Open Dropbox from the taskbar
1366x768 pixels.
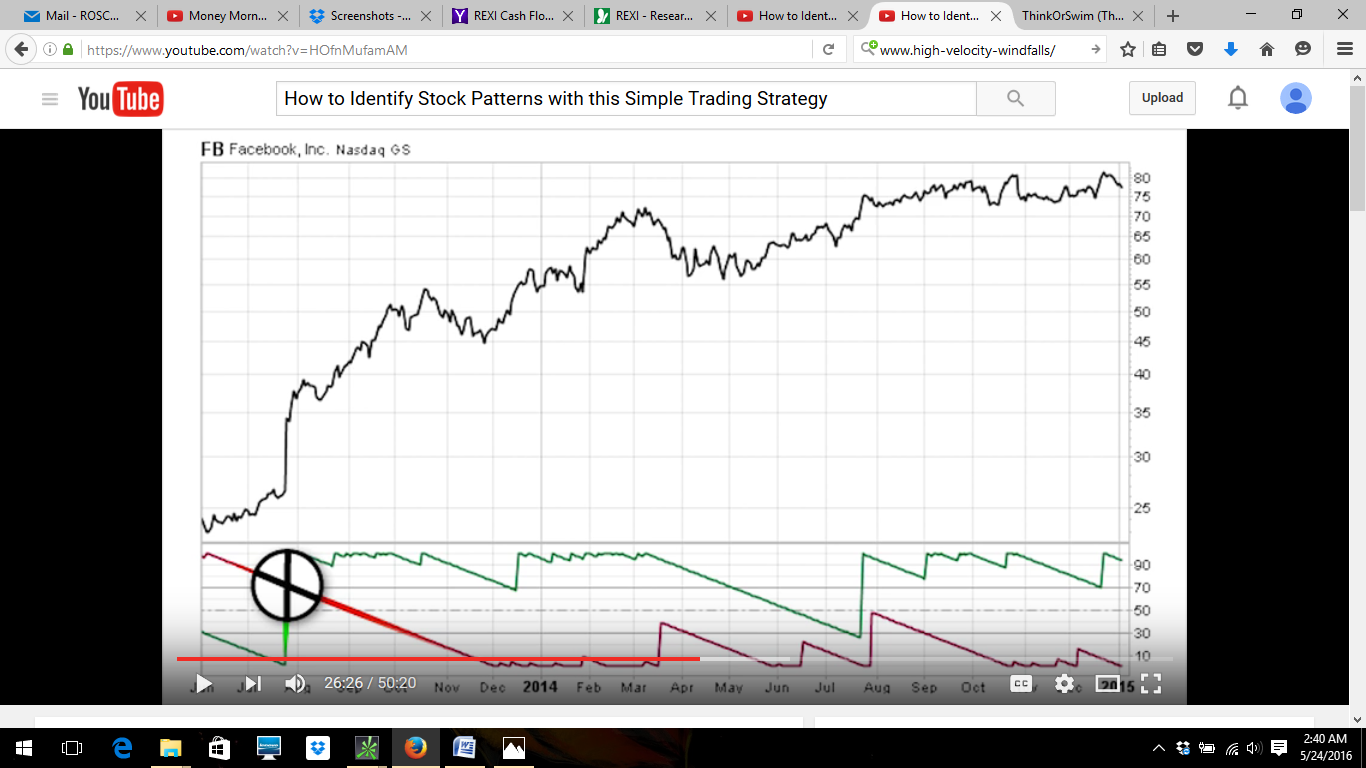coord(317,748)
